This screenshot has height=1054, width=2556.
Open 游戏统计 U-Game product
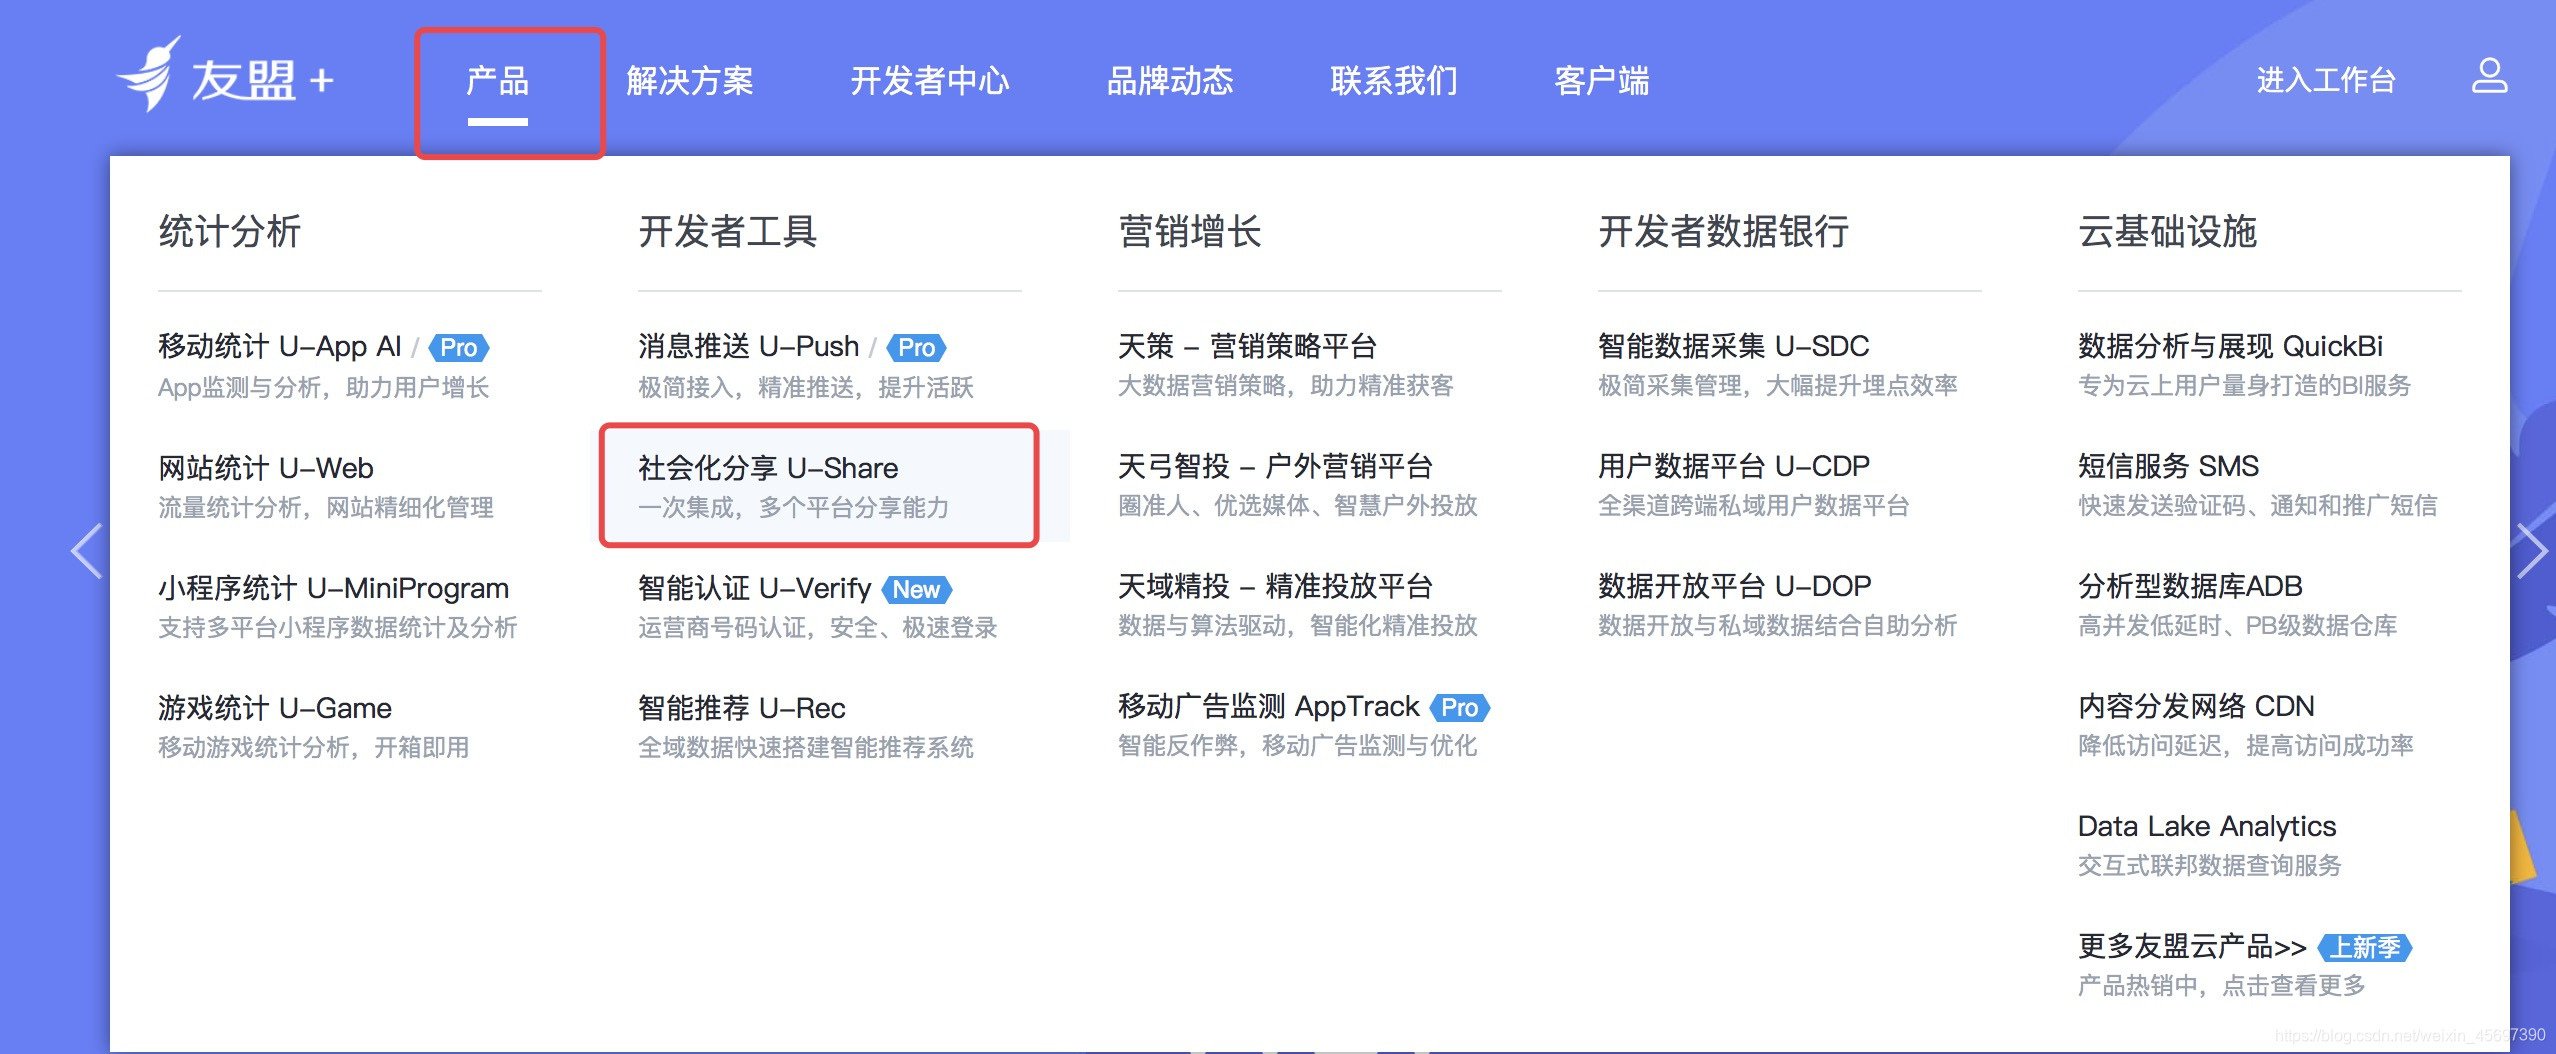click(x=275, y=707)
